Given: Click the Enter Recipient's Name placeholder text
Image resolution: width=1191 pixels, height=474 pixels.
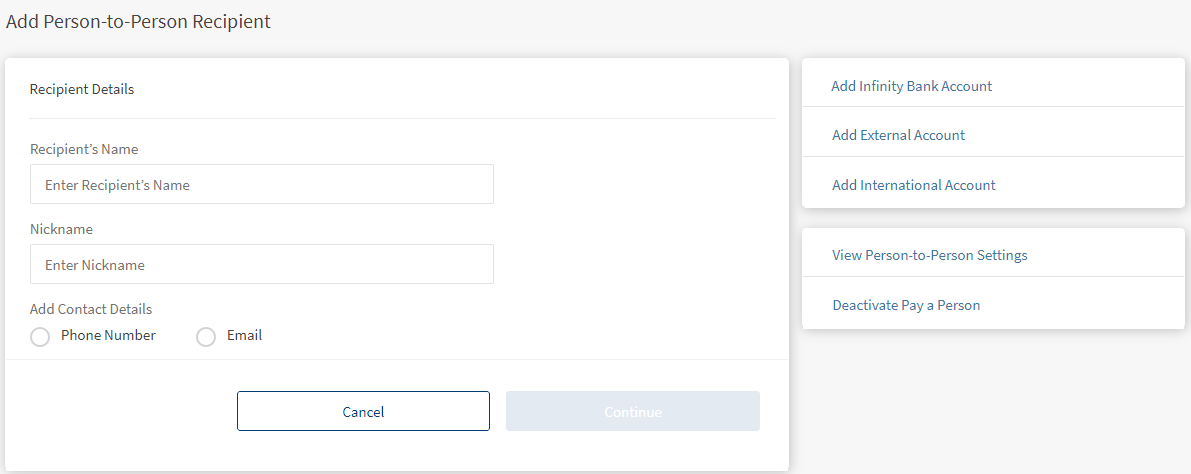Looking at the screenshot, I should point(117,185).
